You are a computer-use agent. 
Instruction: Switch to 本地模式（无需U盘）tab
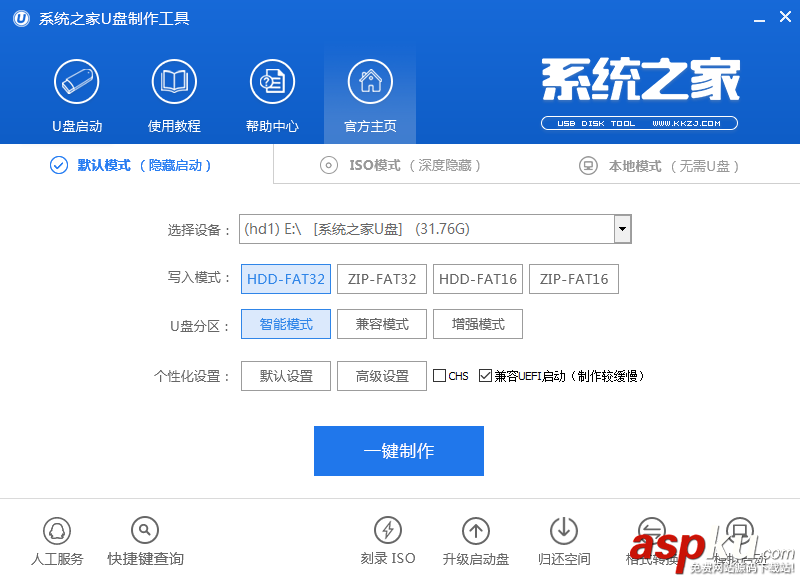point(659,166)
